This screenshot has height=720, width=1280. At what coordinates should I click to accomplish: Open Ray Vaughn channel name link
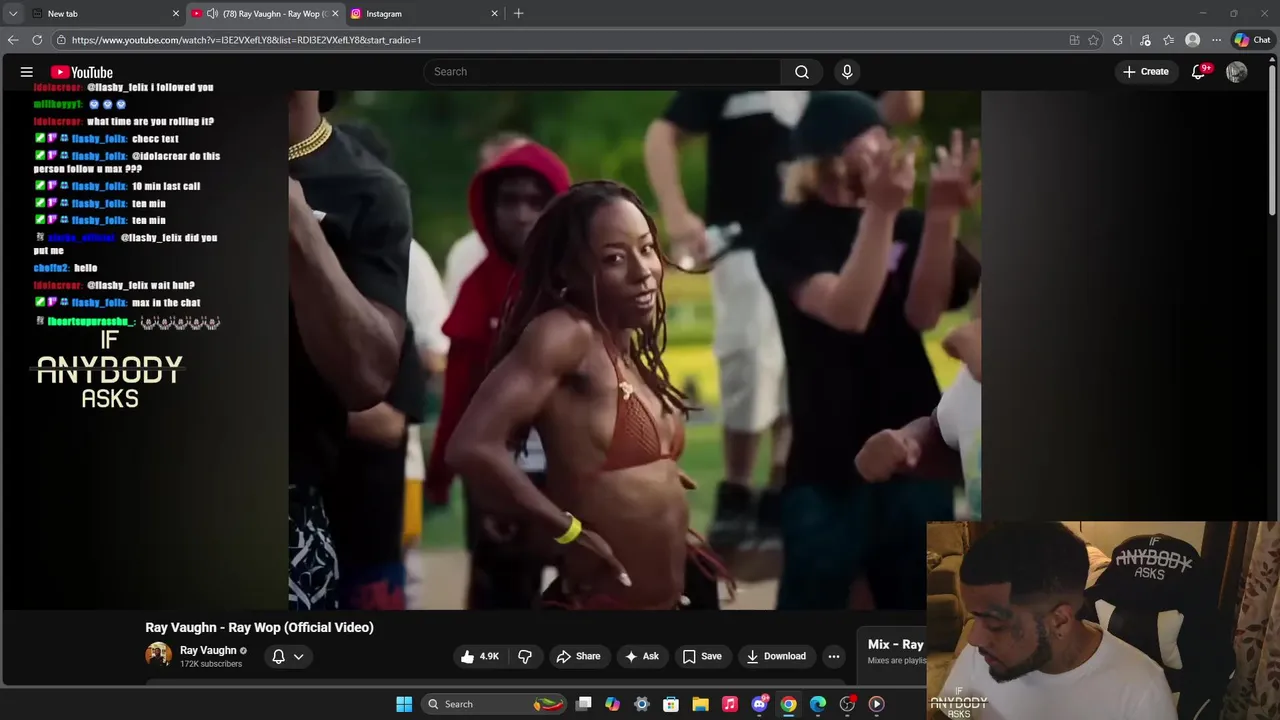[x=208, y=650]
